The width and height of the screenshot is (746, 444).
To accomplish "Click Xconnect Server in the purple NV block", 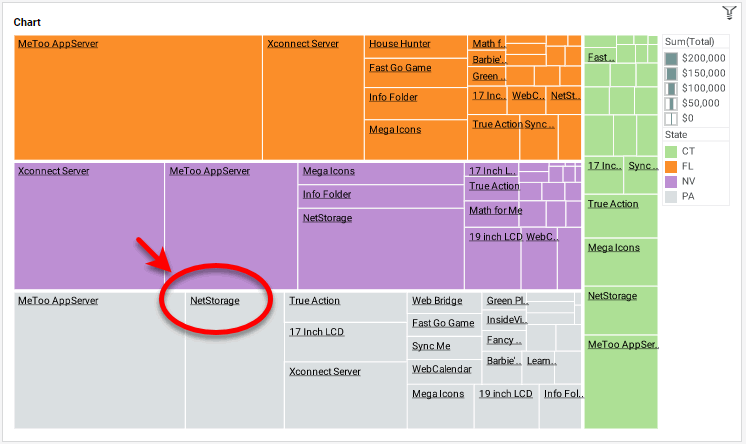I will 53,171.
